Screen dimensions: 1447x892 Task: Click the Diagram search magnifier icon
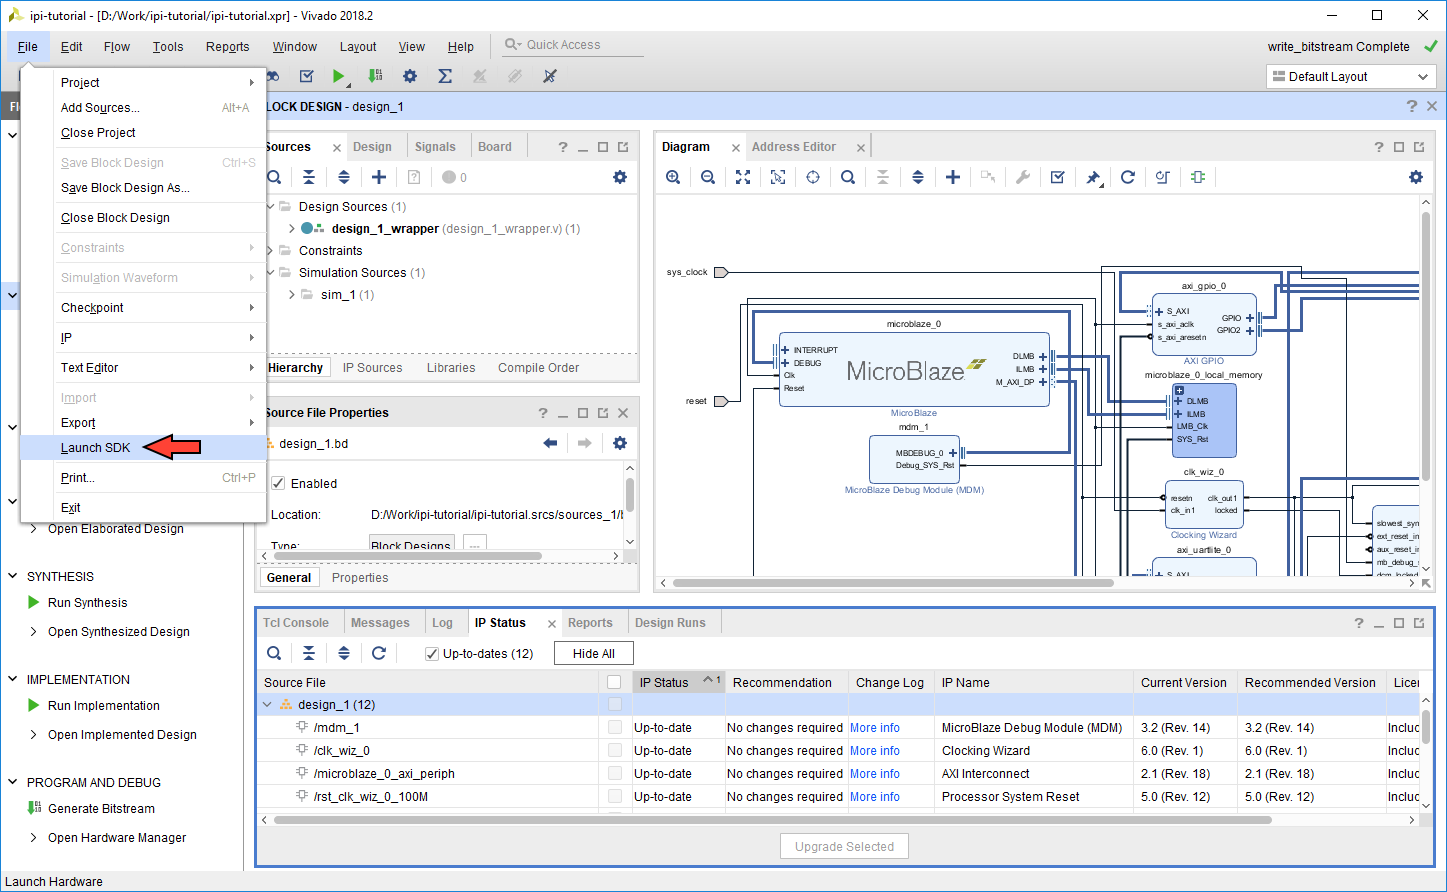pyautogui.click(x=848, y=177)
